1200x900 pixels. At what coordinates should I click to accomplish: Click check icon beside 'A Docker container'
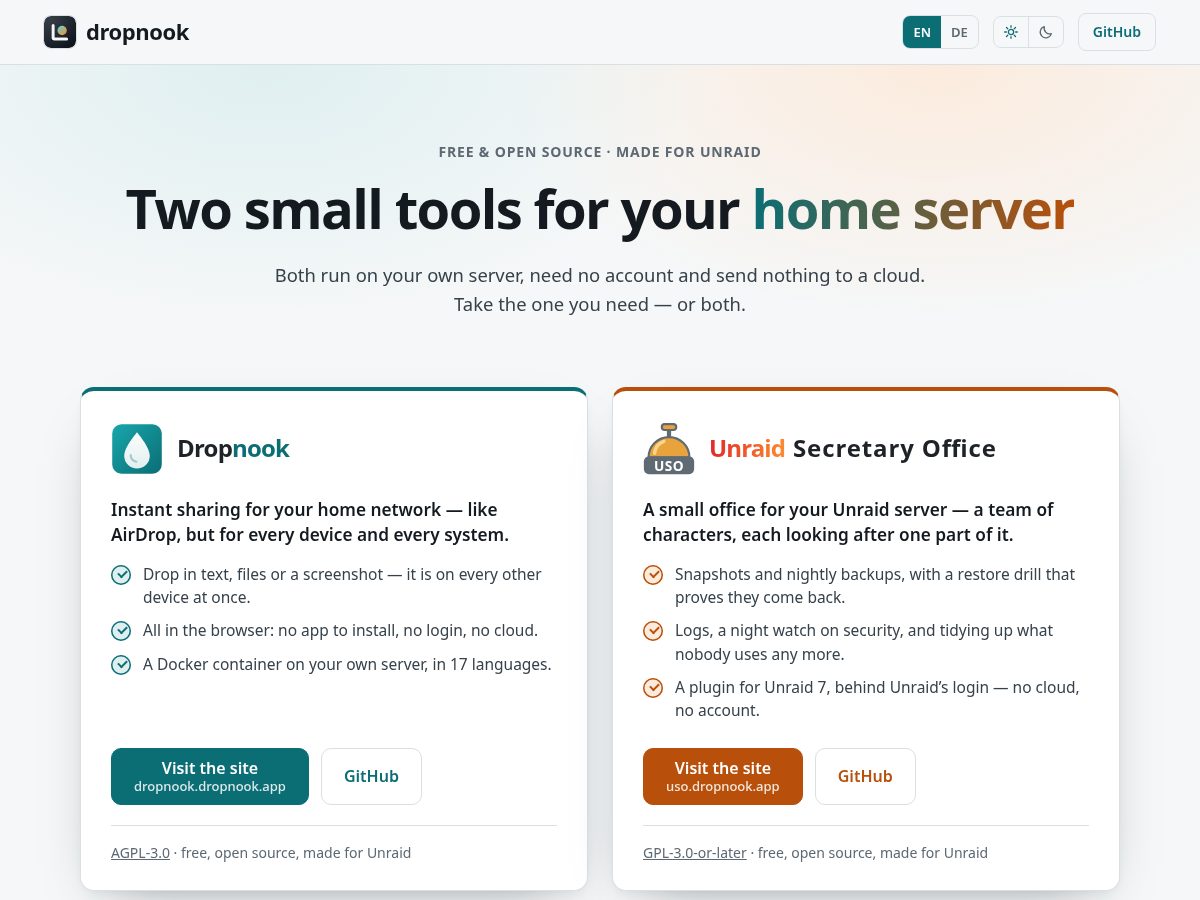[121, 665]
